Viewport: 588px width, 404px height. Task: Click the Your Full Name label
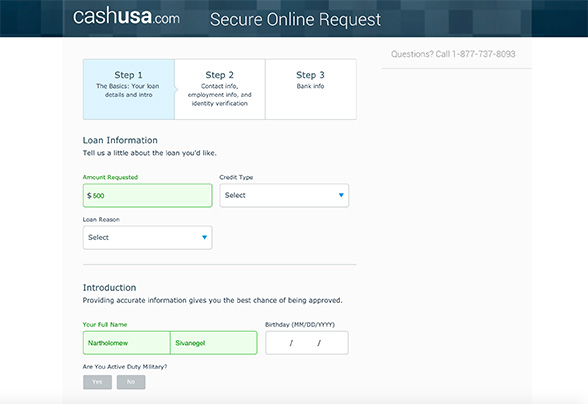coord(105,324)
